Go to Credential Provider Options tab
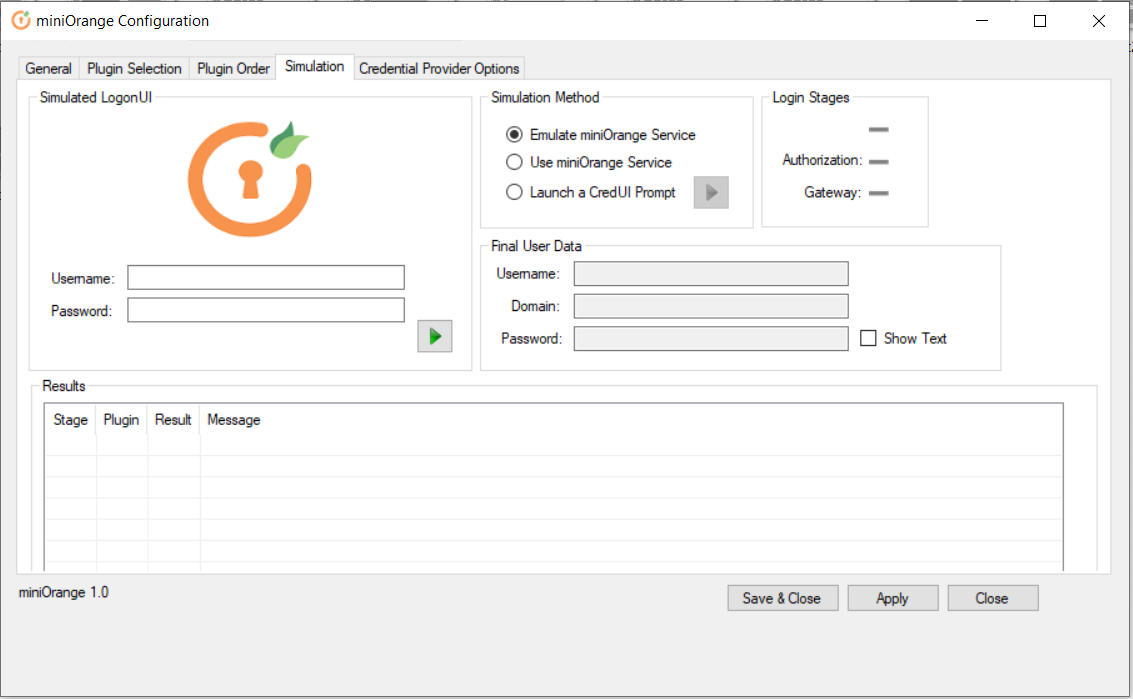The width and height of the screenshot is (1133, 699). pos(439,69)
